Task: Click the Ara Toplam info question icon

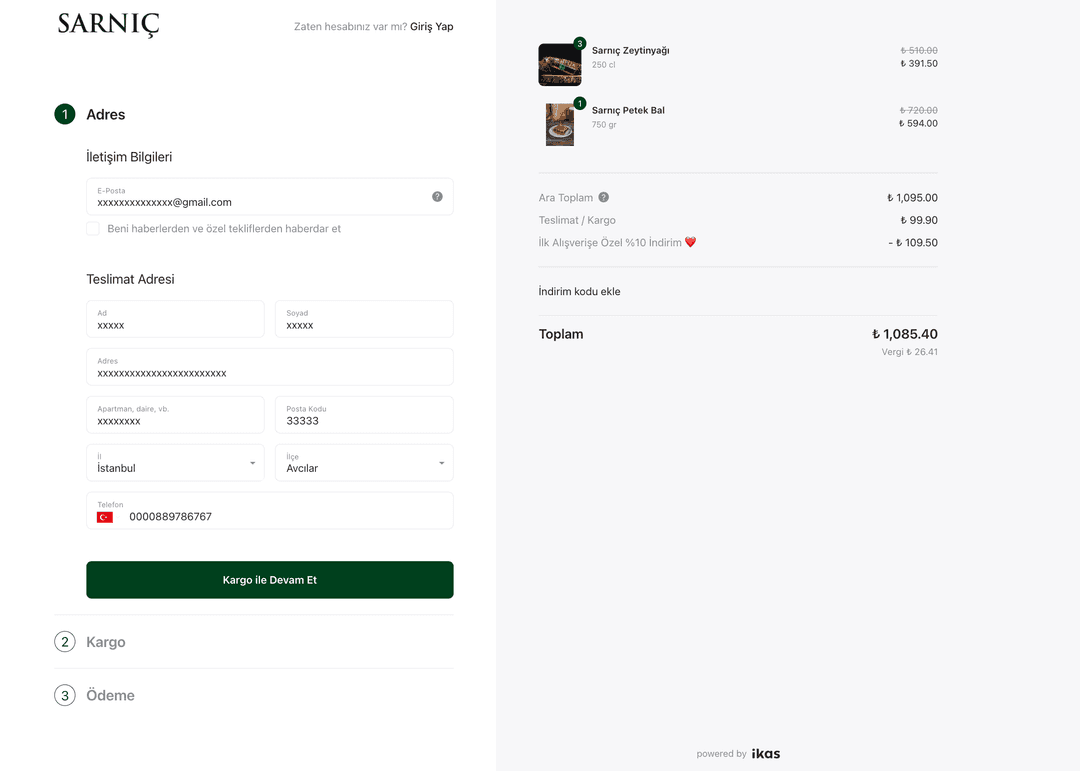Action: click(603, 197)
